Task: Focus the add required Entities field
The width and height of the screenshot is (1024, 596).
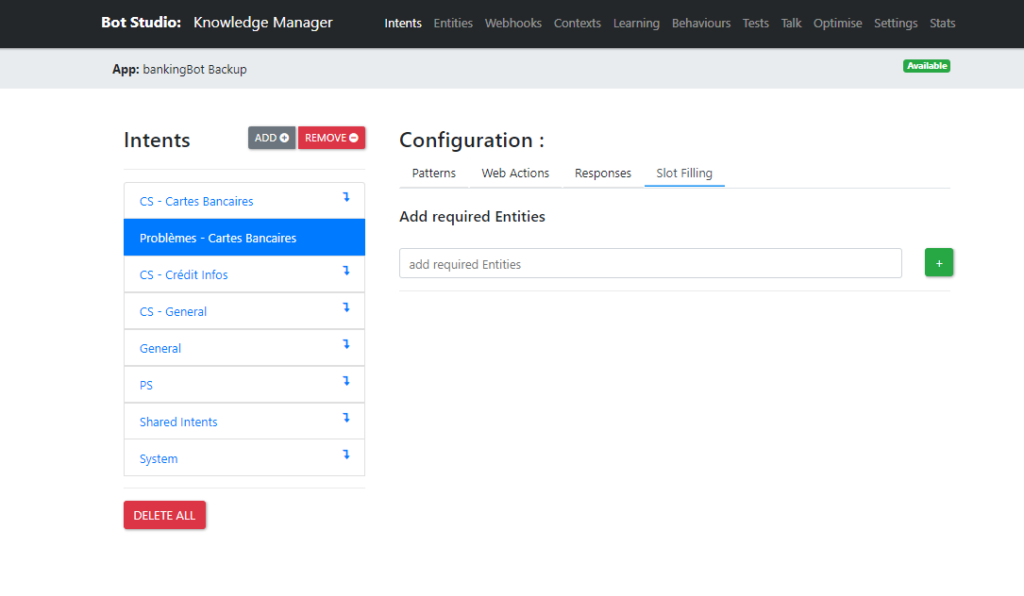Action: (x=650, y=263)
